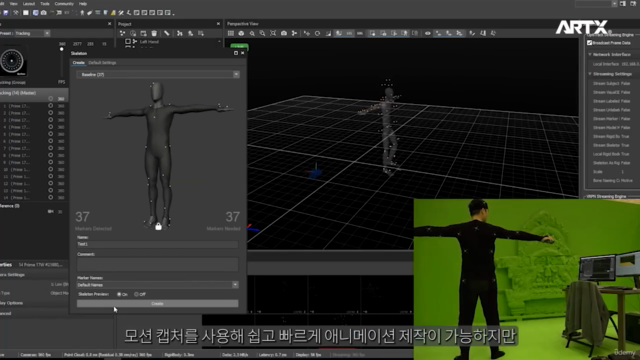Open the Layout menu

point(29,4)
